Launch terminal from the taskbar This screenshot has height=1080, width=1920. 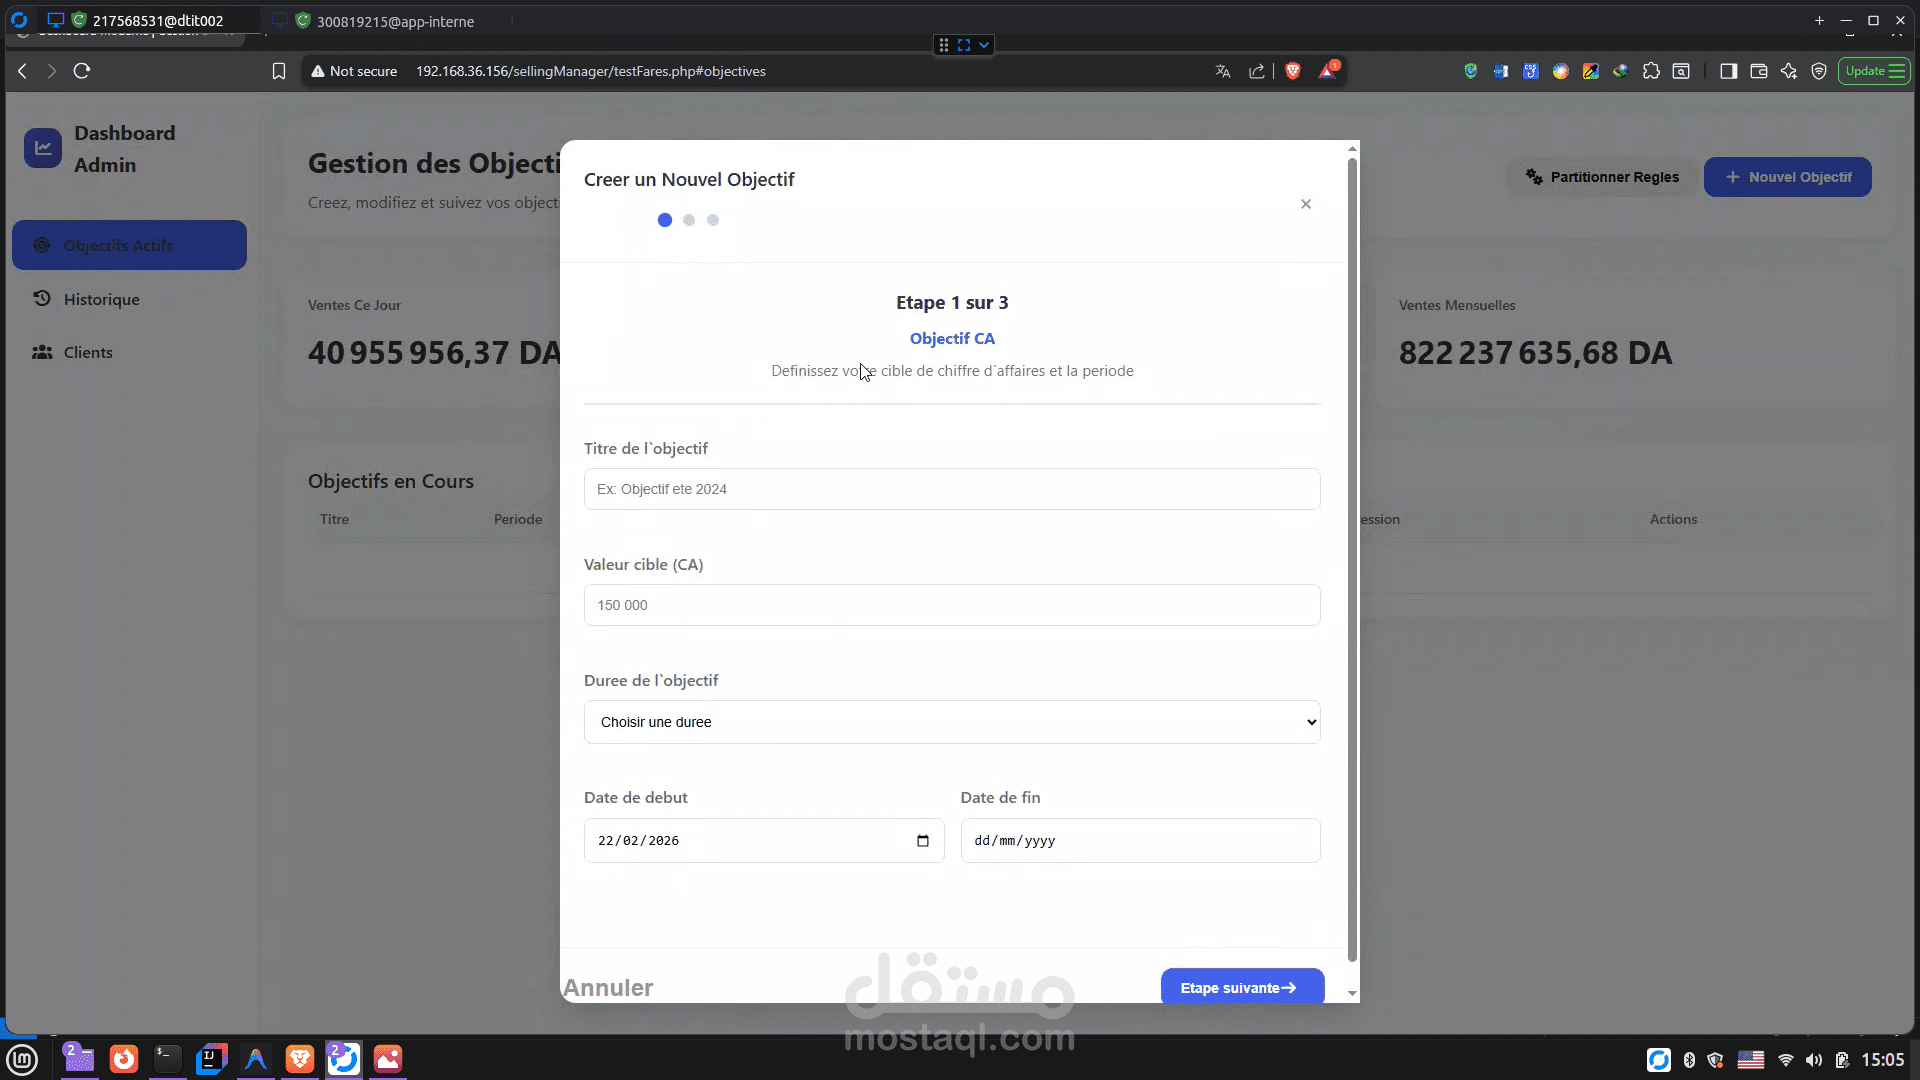click(167, 1058)
